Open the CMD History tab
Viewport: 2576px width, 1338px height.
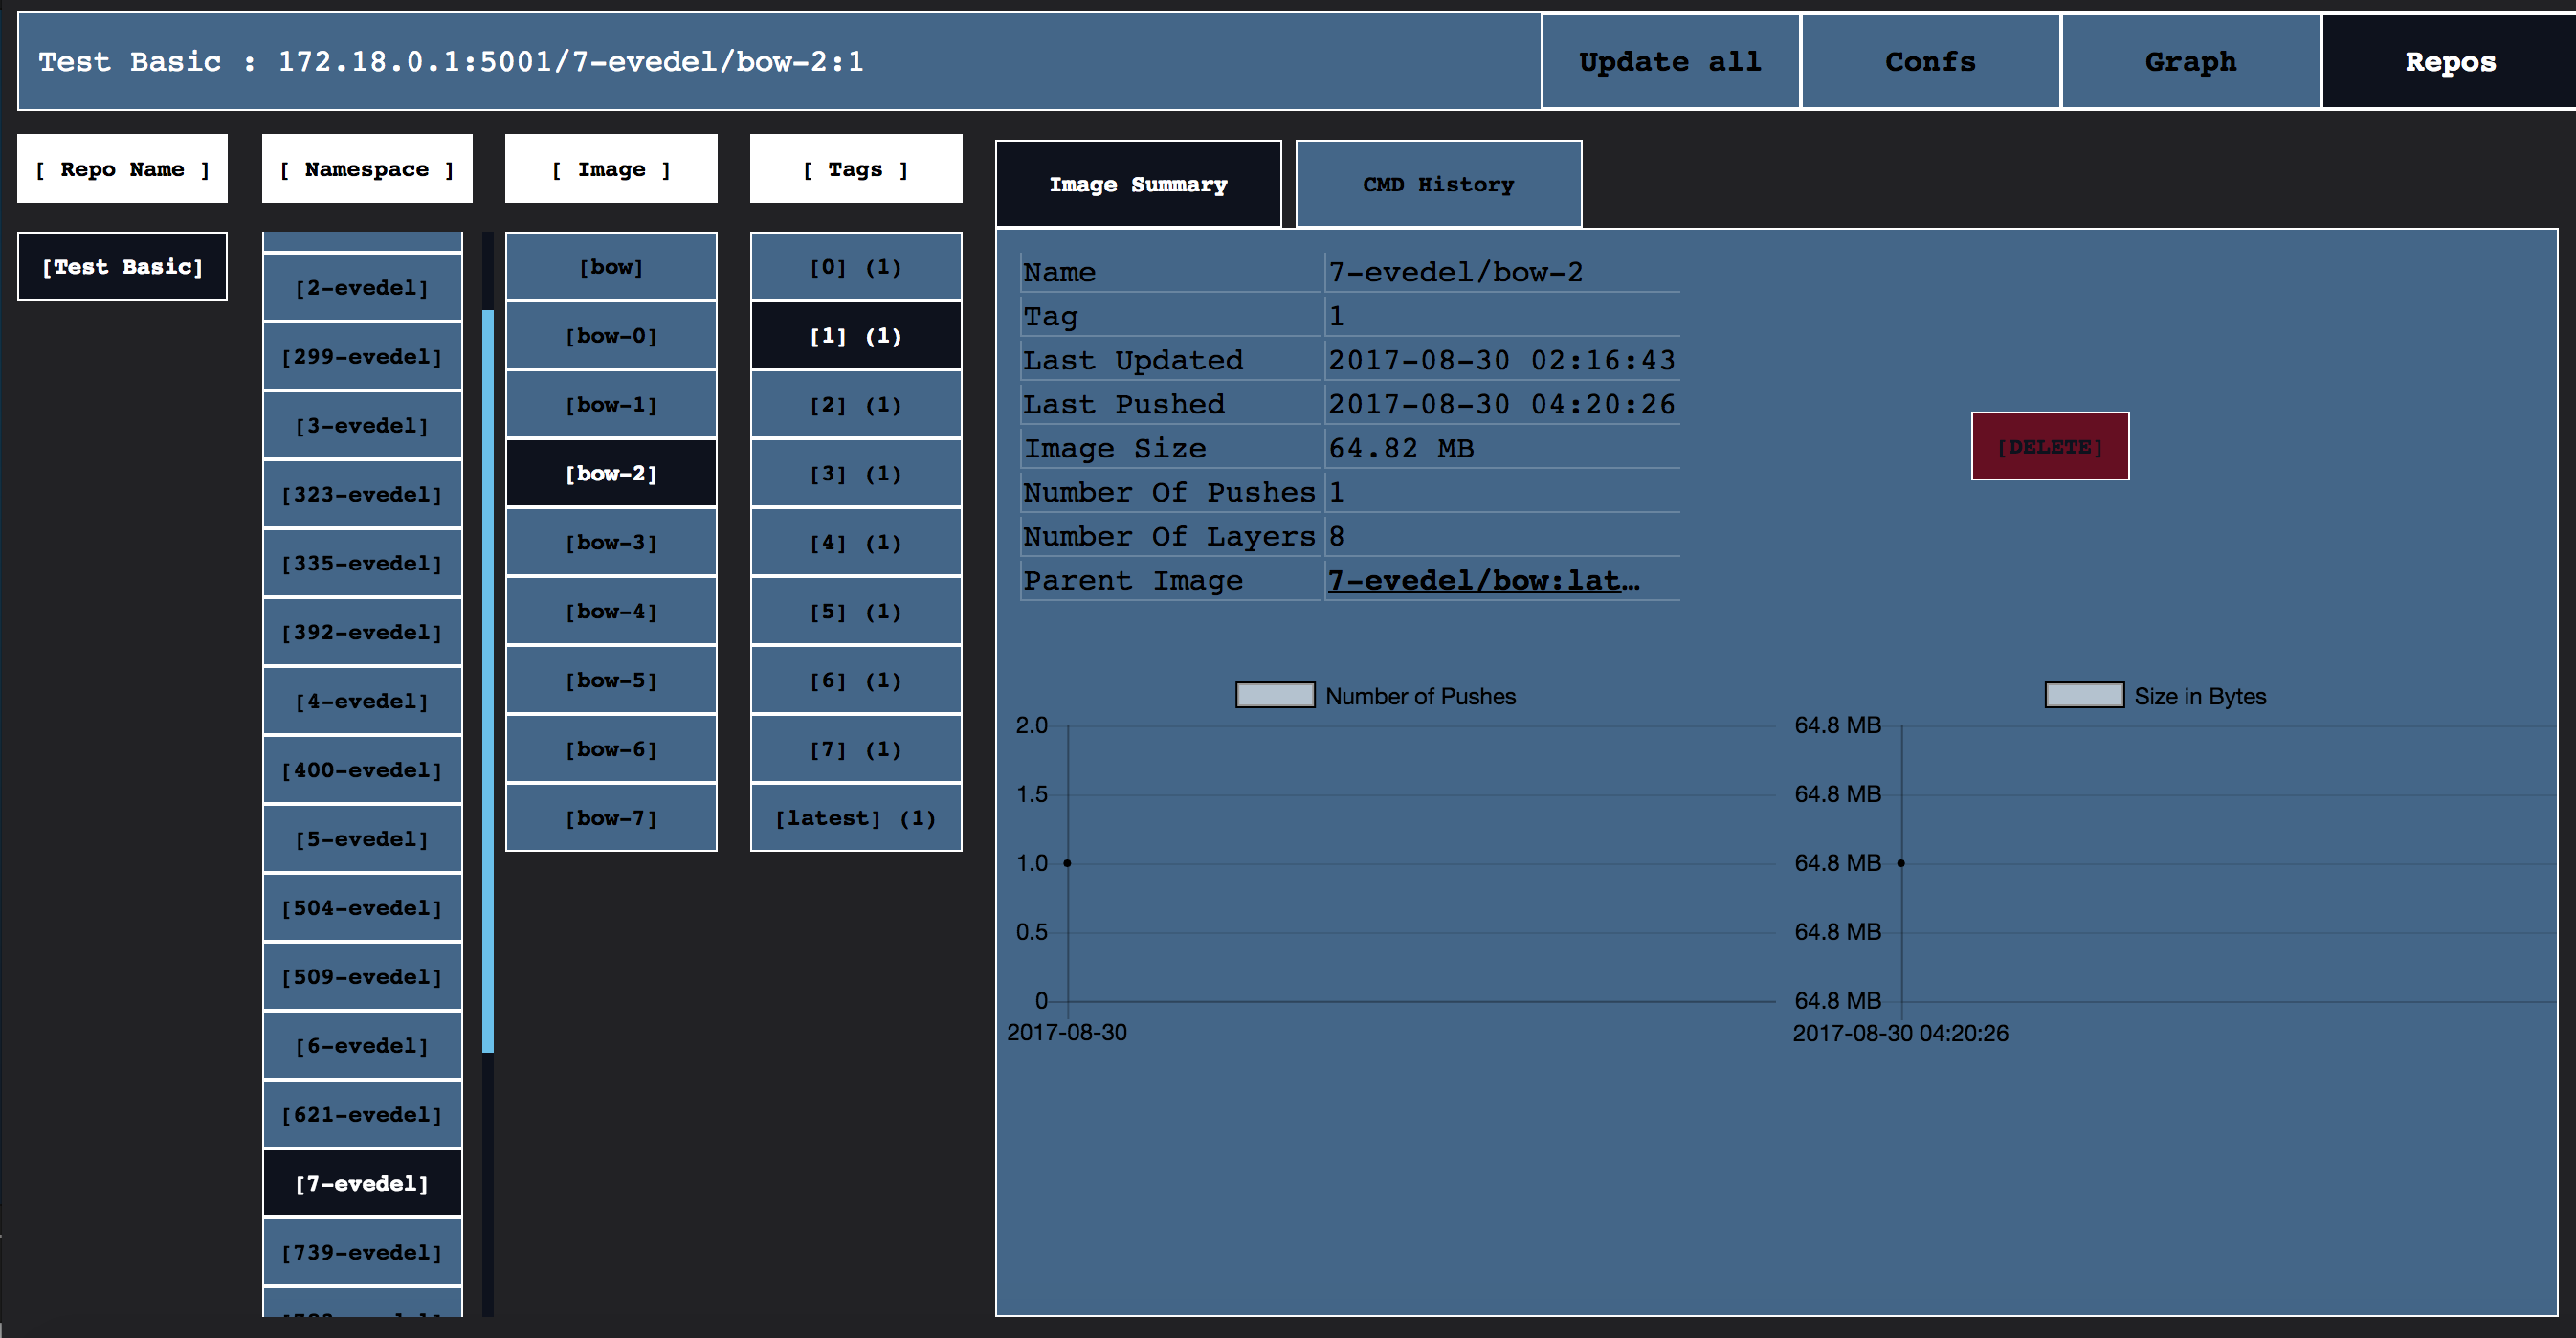click(1437, 184)
